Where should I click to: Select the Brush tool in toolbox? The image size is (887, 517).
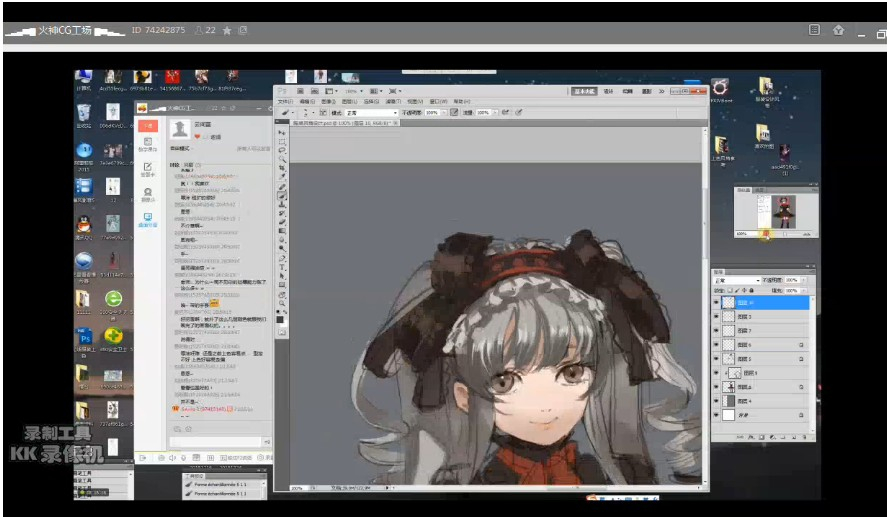coord(282,196)
